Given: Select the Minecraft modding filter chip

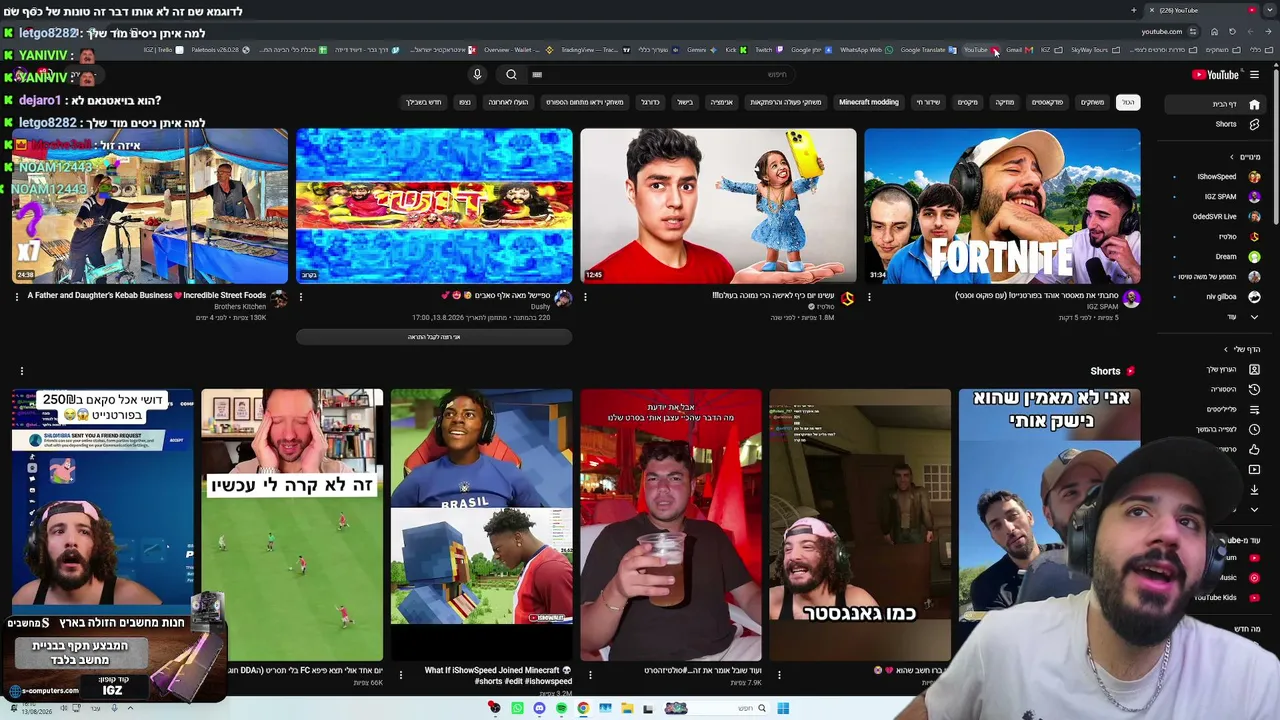Looking at the screenshot, I should 868,102.
